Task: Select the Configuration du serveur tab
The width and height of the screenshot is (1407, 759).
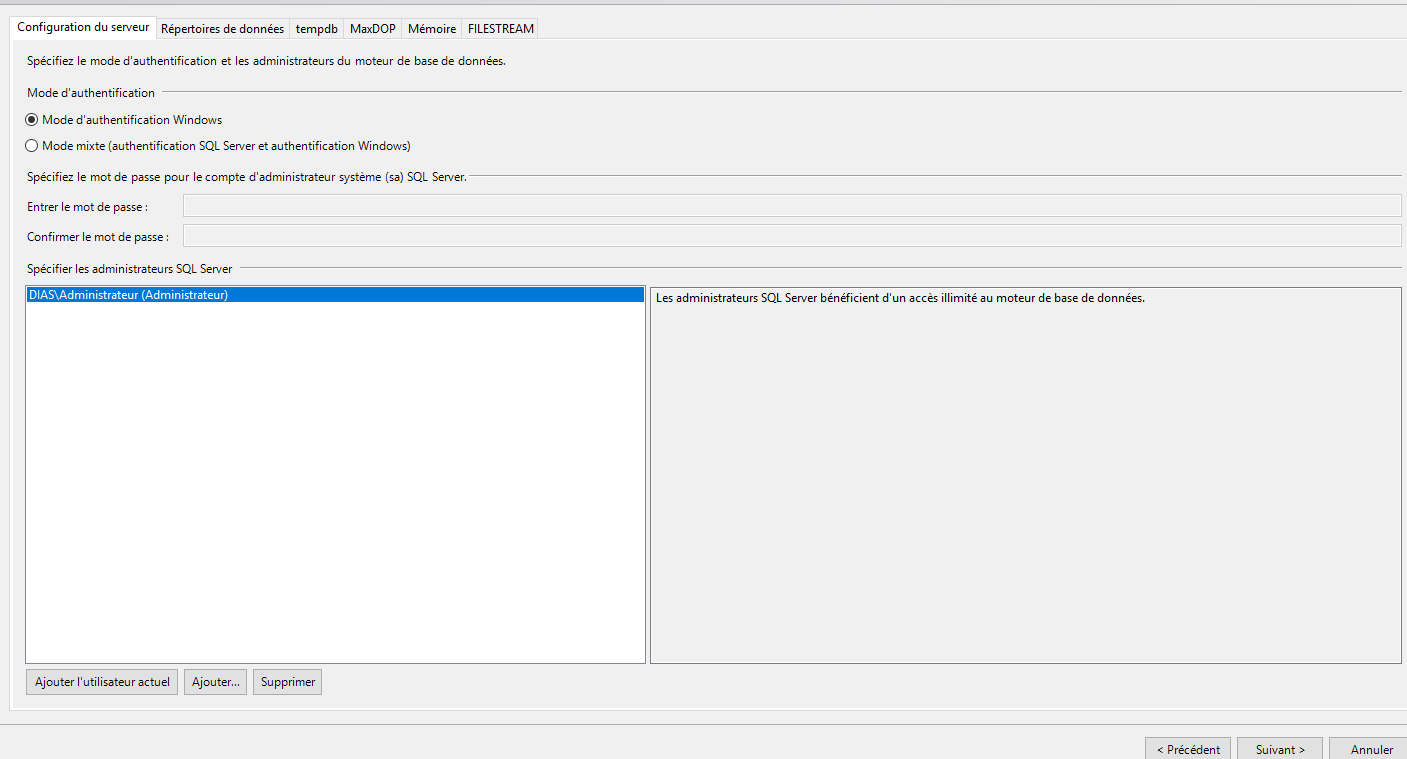Action: pos(83,28)
